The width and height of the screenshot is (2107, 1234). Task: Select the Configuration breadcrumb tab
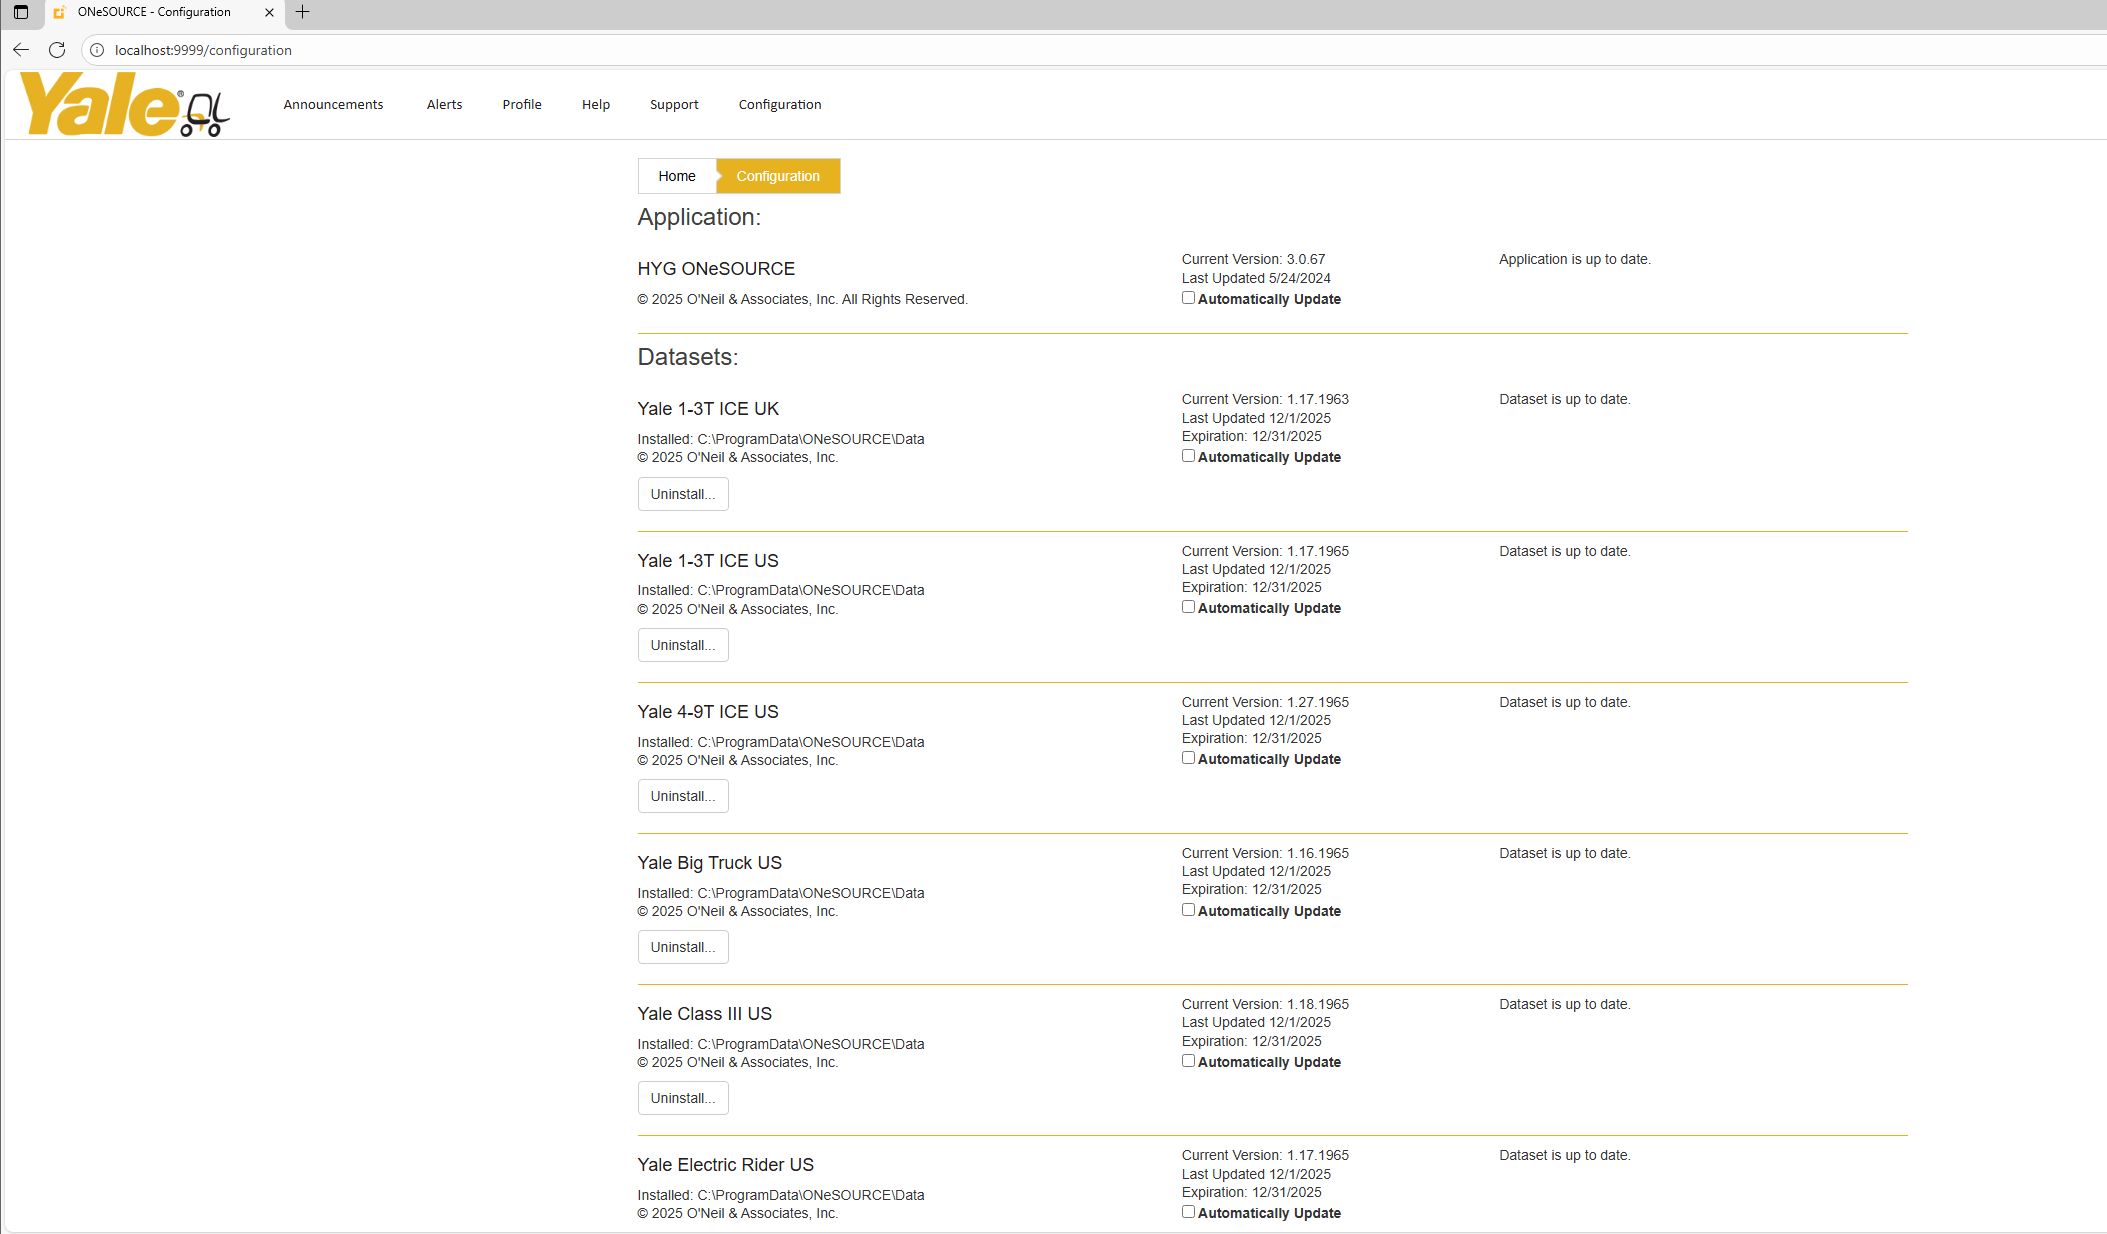pyautogui.click(x=778, y=176)
